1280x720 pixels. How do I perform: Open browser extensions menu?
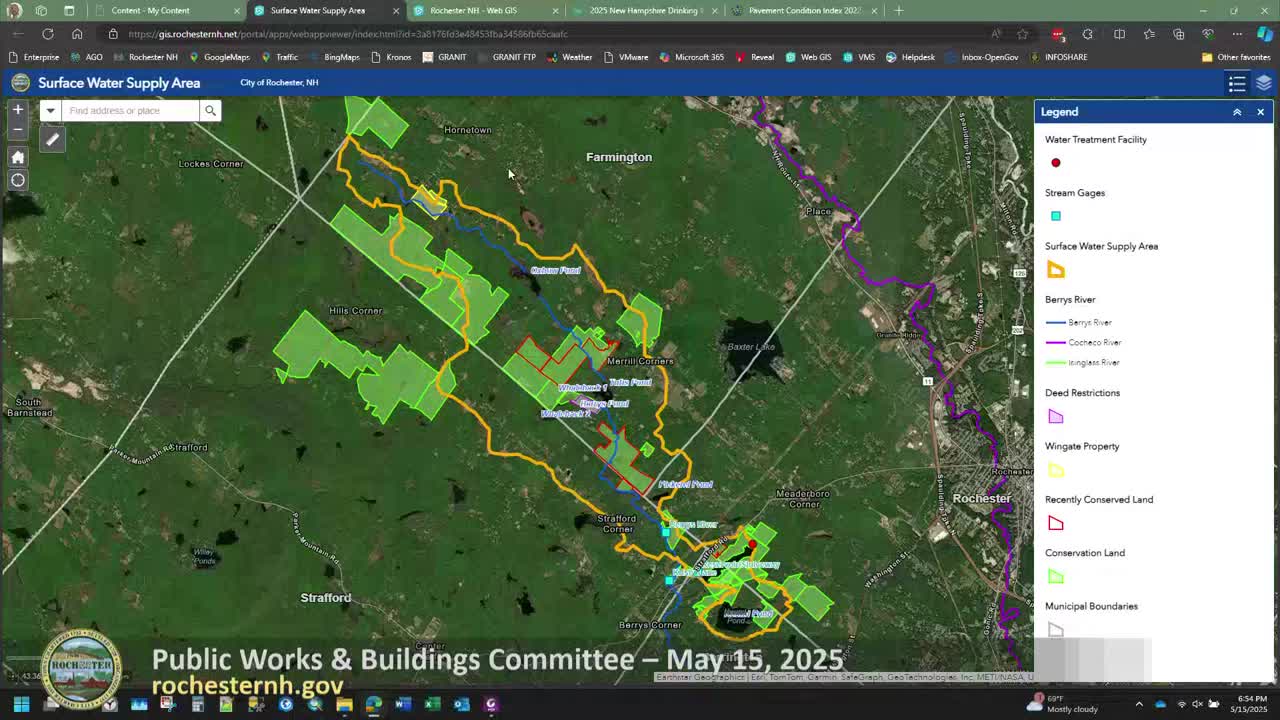click(1088, 34)
